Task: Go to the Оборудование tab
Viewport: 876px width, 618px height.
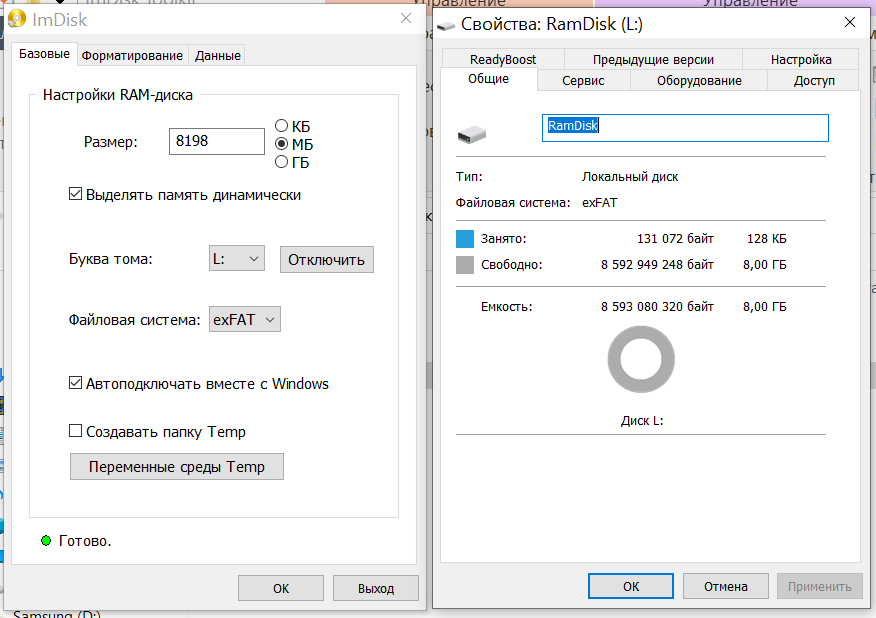Action: (699, 81)
